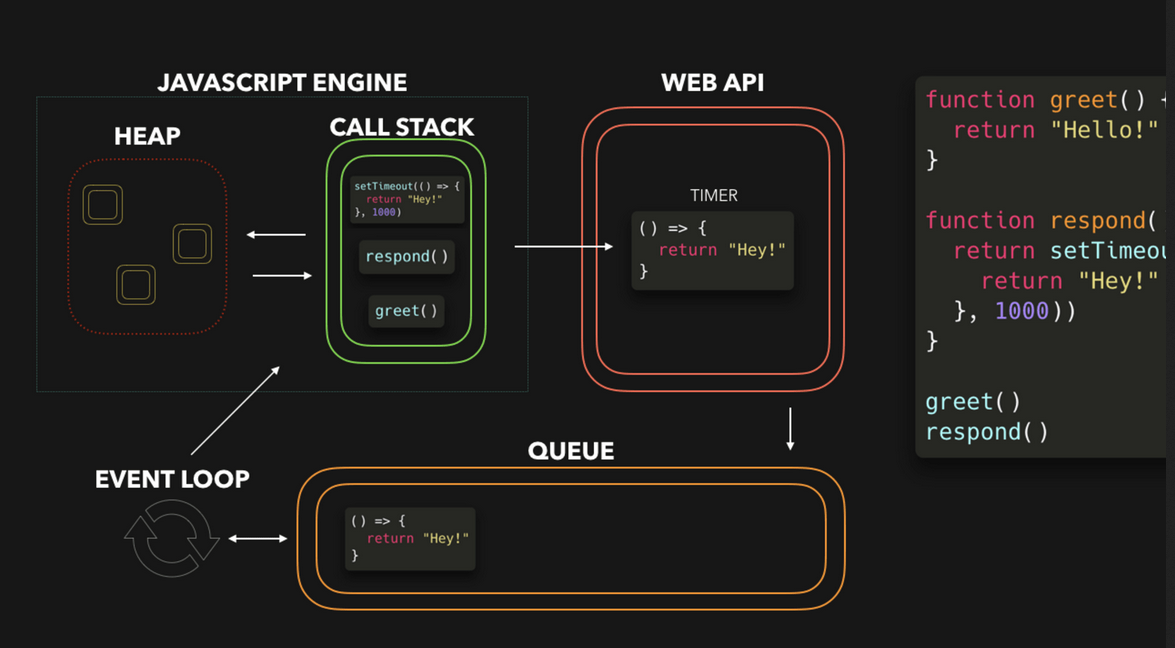Click the middle heap object square
The image size is (1175, 648).
click(191, 243)
